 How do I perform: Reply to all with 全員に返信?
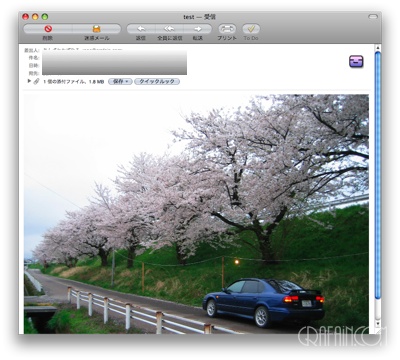coord(169,29)
